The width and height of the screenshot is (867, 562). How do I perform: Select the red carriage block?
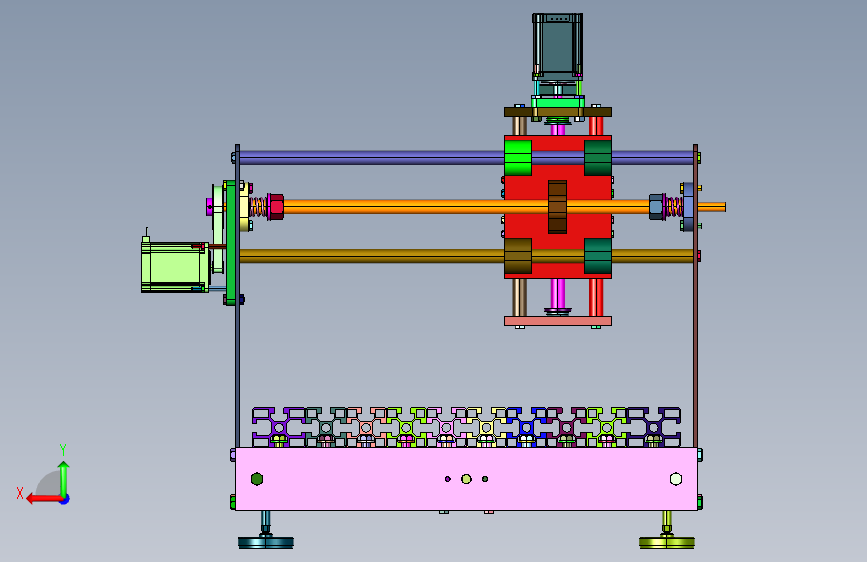[557, 207]
